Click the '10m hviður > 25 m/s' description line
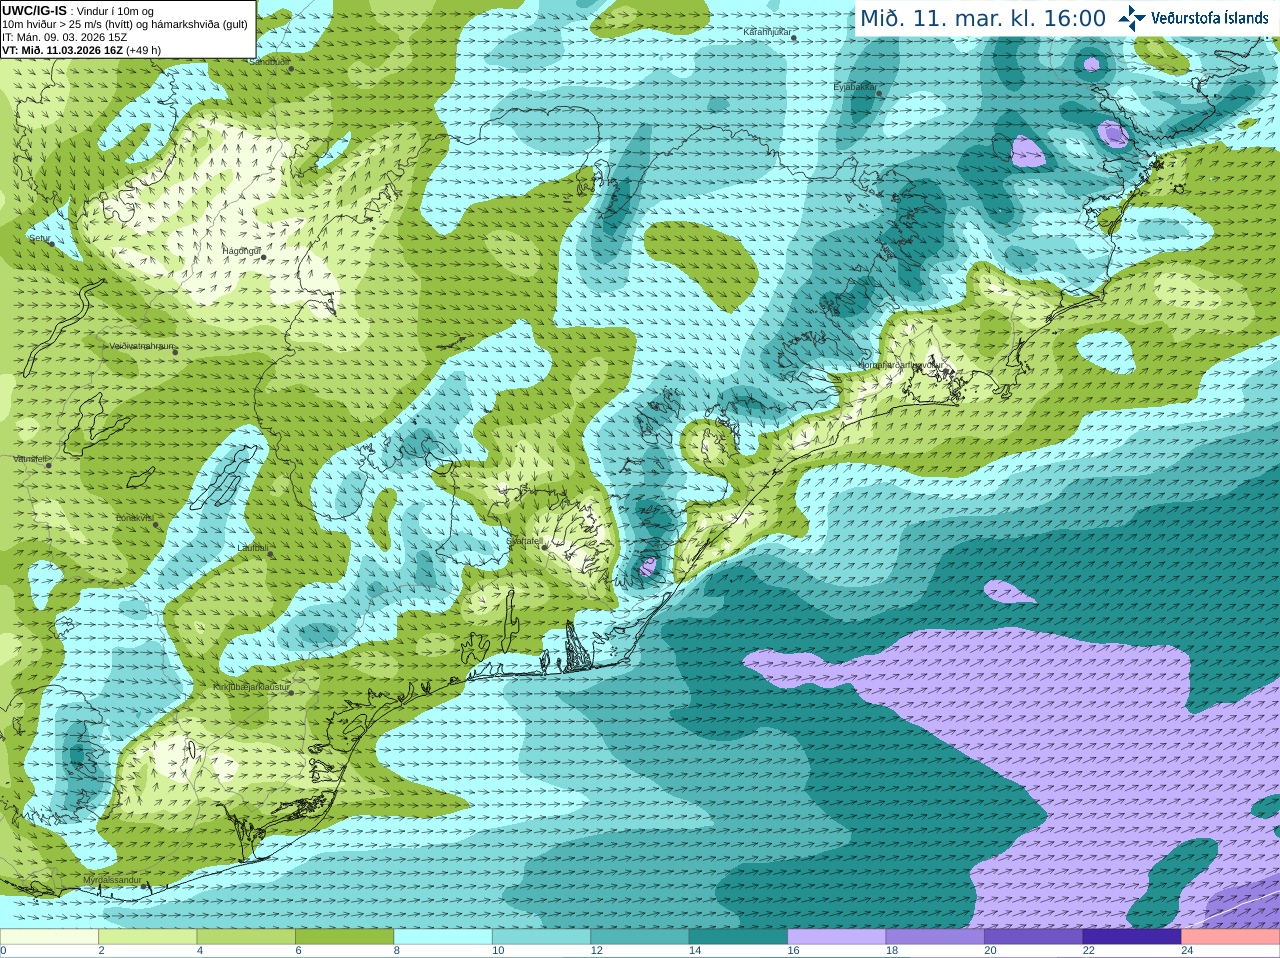1280x958 pixels. [125, 24]
